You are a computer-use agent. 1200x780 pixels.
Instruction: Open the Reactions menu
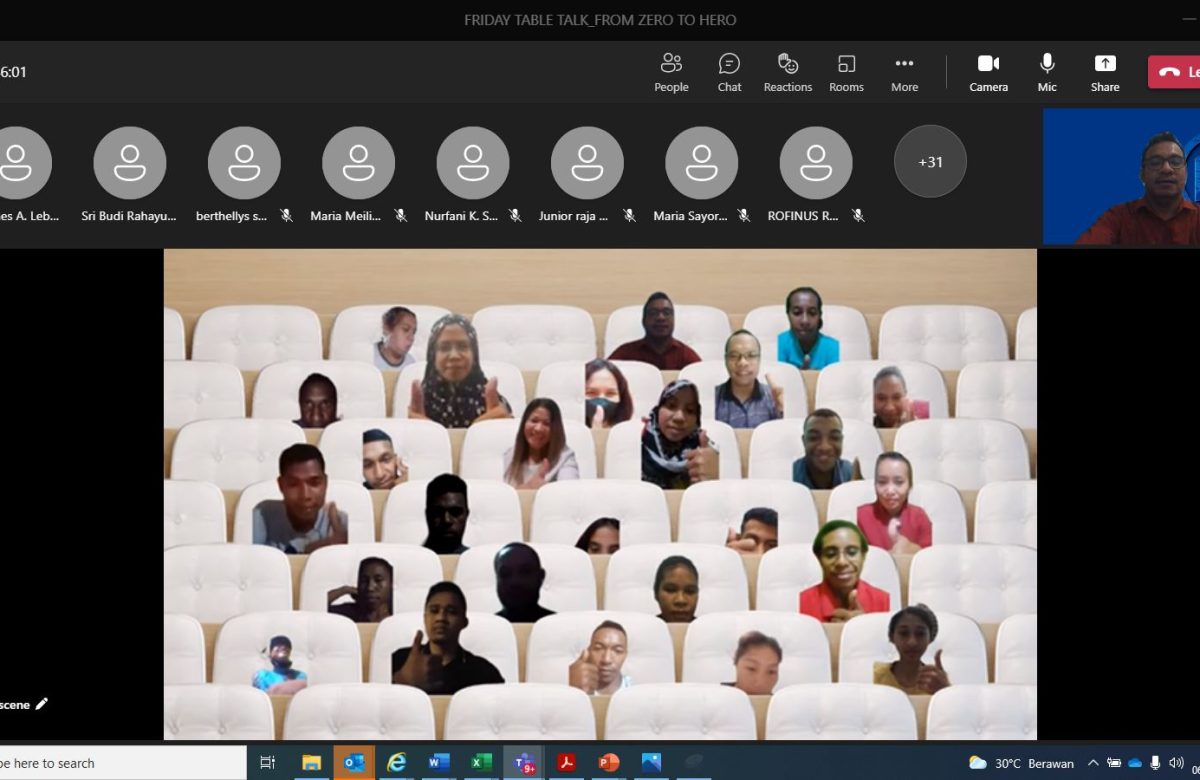point(788,72)
